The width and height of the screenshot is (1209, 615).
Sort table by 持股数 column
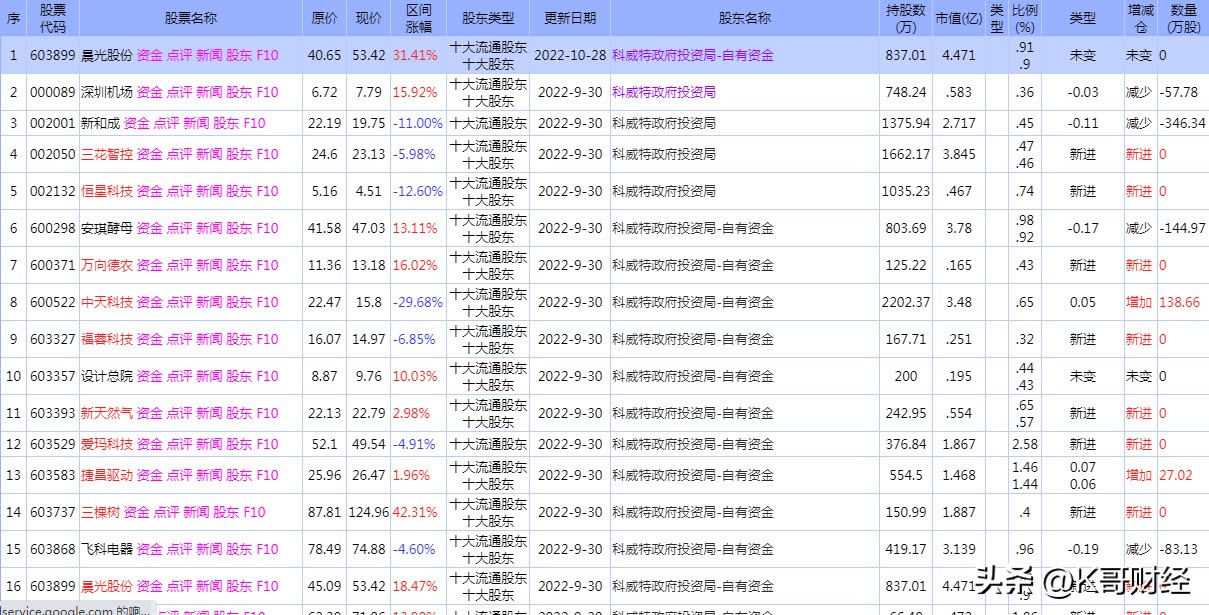905,16
